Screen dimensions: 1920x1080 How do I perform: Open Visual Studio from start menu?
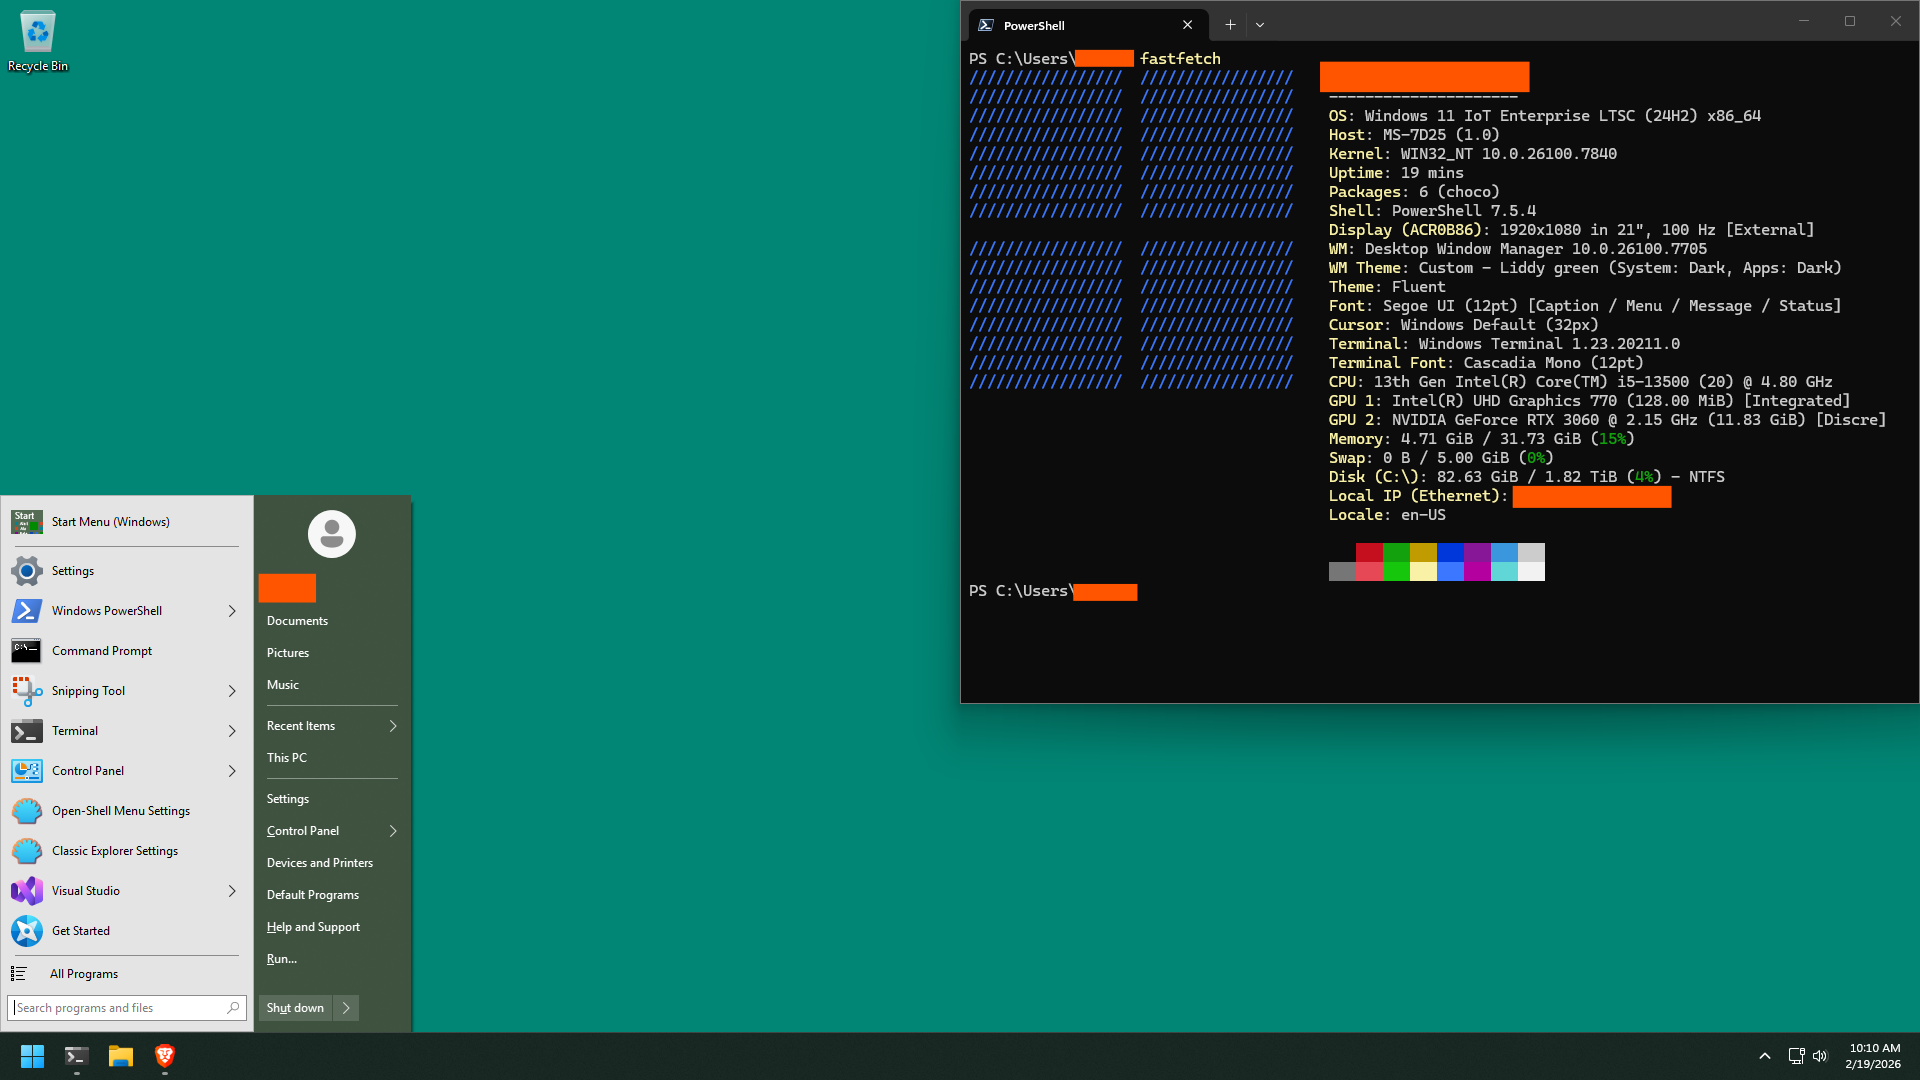pyautogui.click(x=86, y=891)
